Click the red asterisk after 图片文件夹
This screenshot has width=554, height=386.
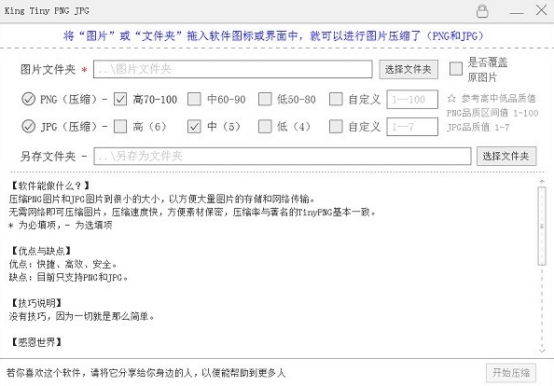[x=84, y=70]
